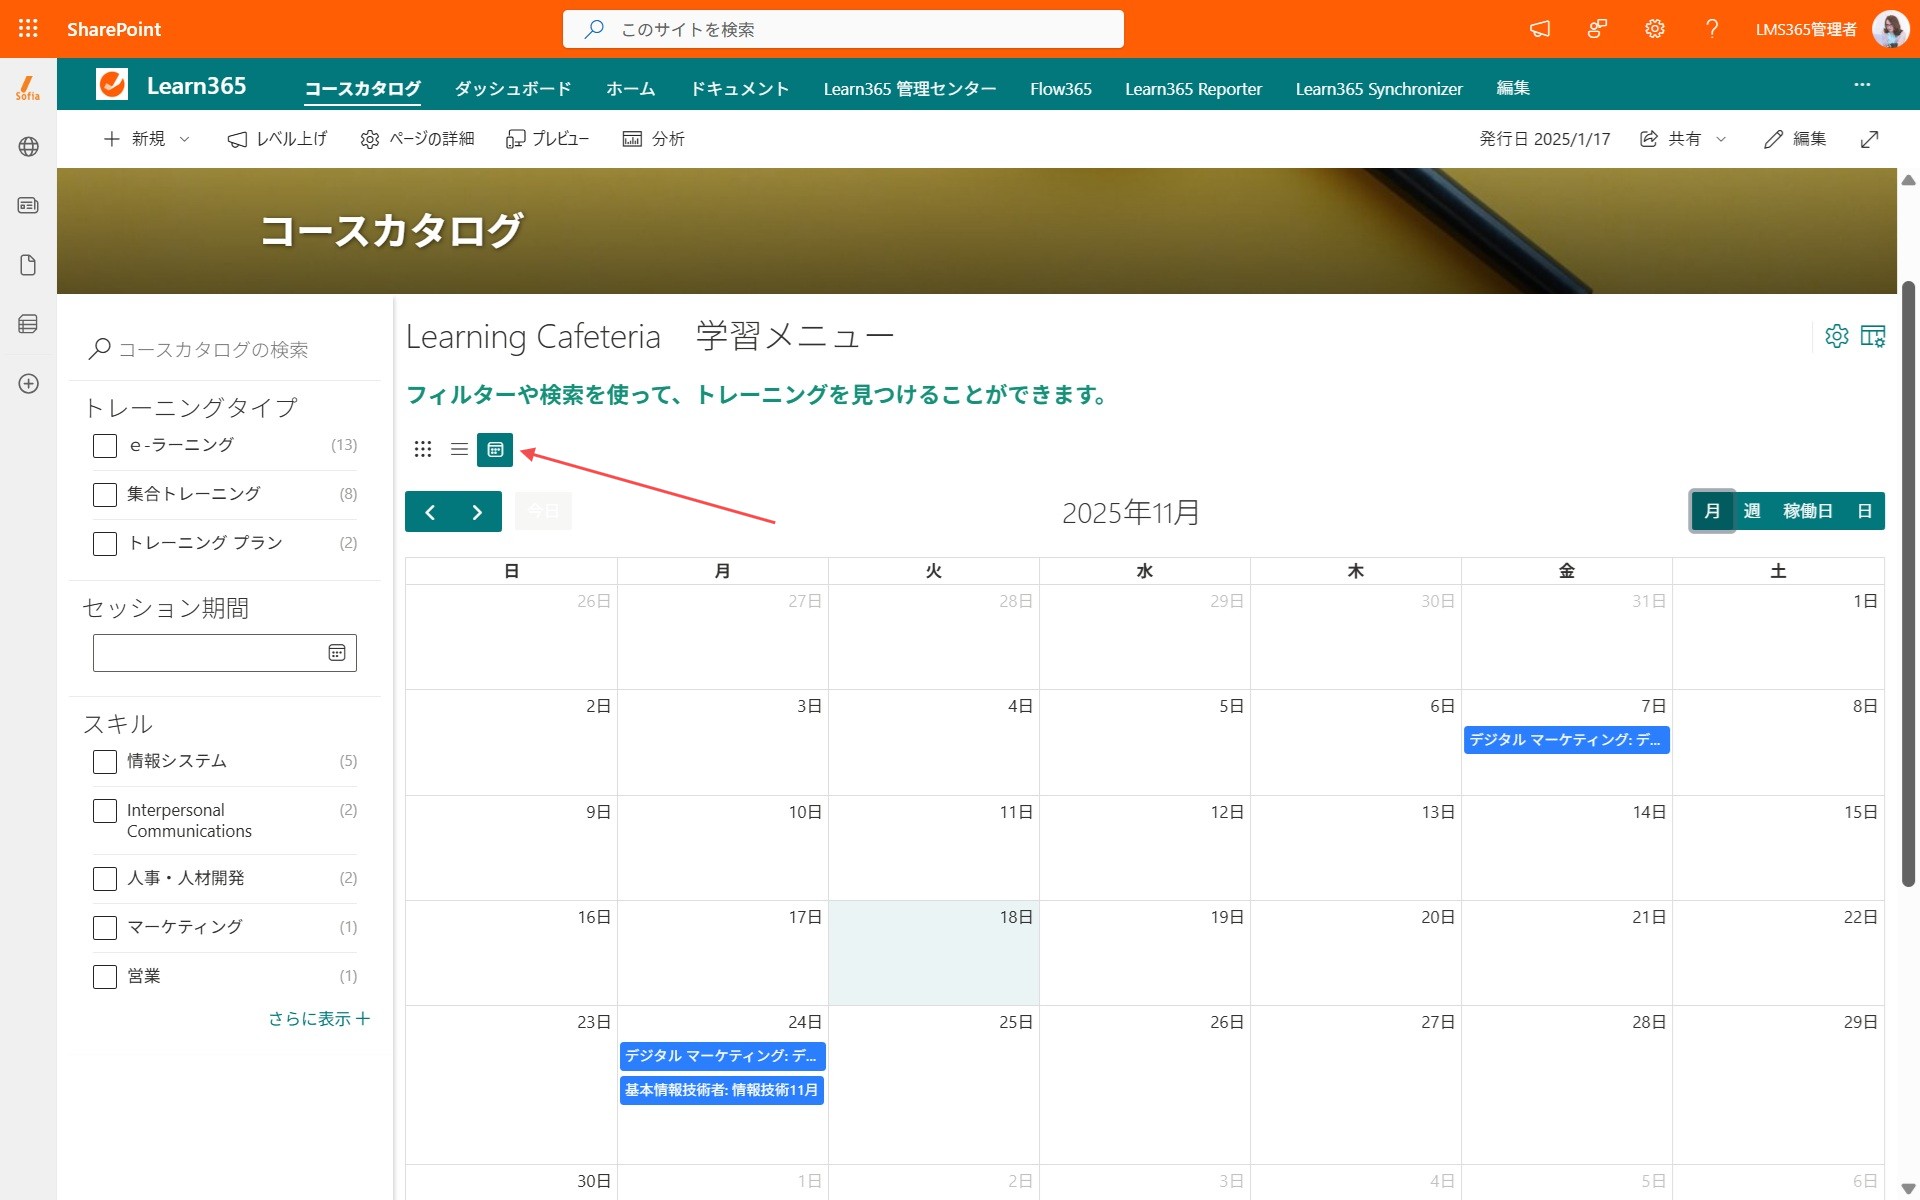
Task: Open date picker icon in セッション期間 field
Action: [x=337, y=653]
